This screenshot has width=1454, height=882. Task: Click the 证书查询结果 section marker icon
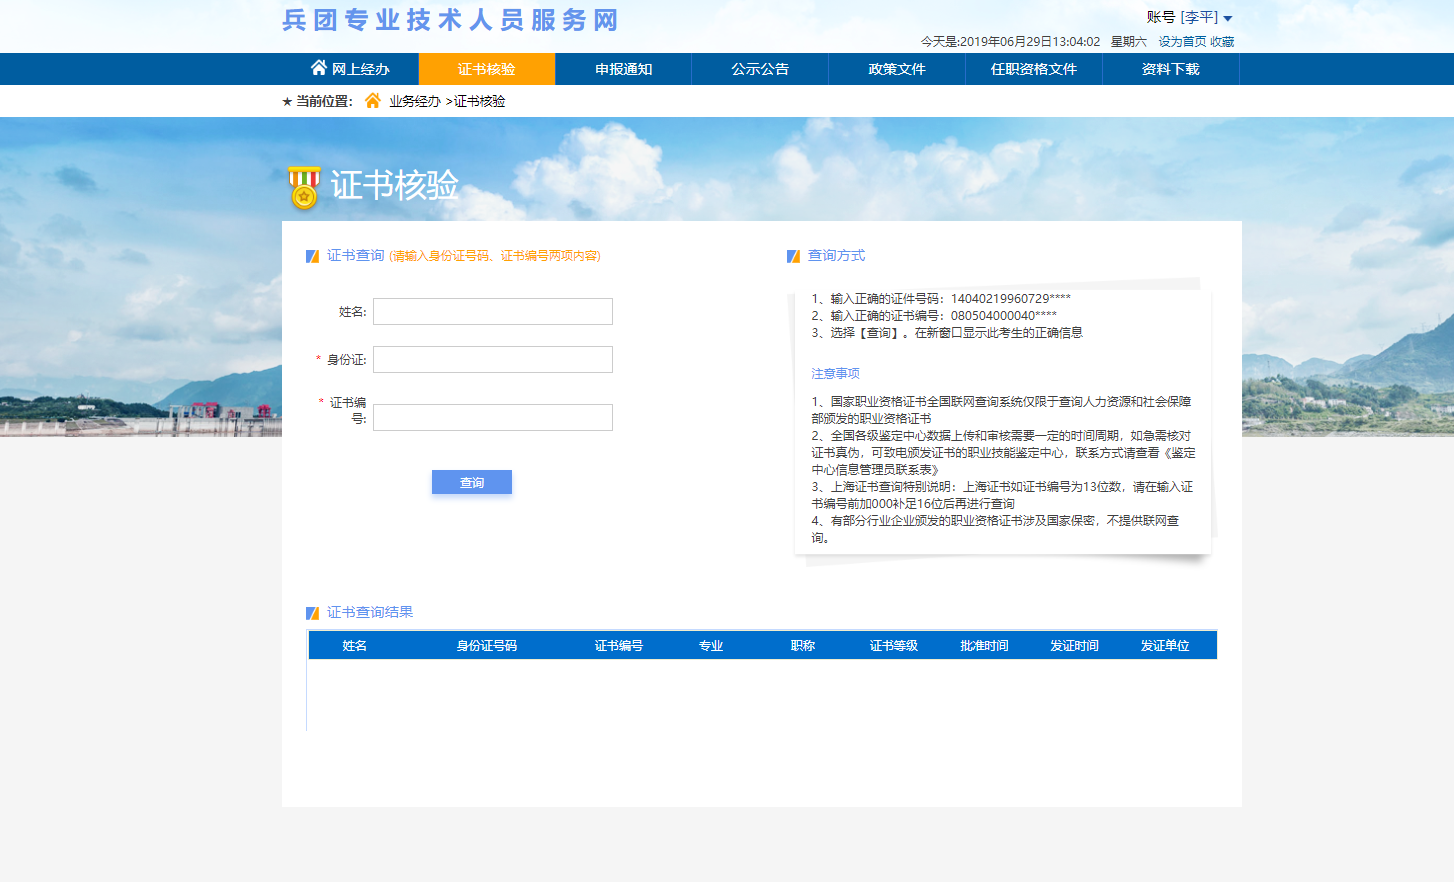coord(313,613)
